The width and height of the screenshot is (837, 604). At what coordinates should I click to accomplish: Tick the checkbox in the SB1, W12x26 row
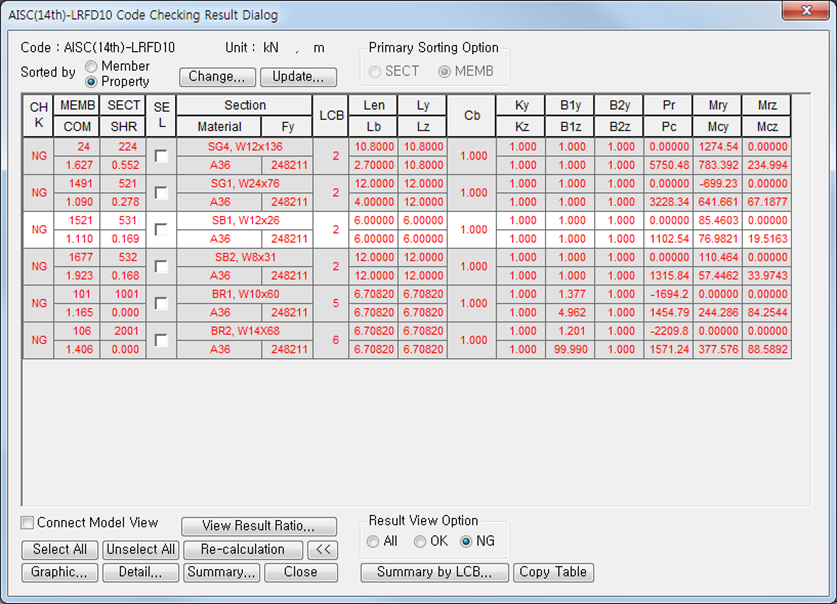pos(161,230)
